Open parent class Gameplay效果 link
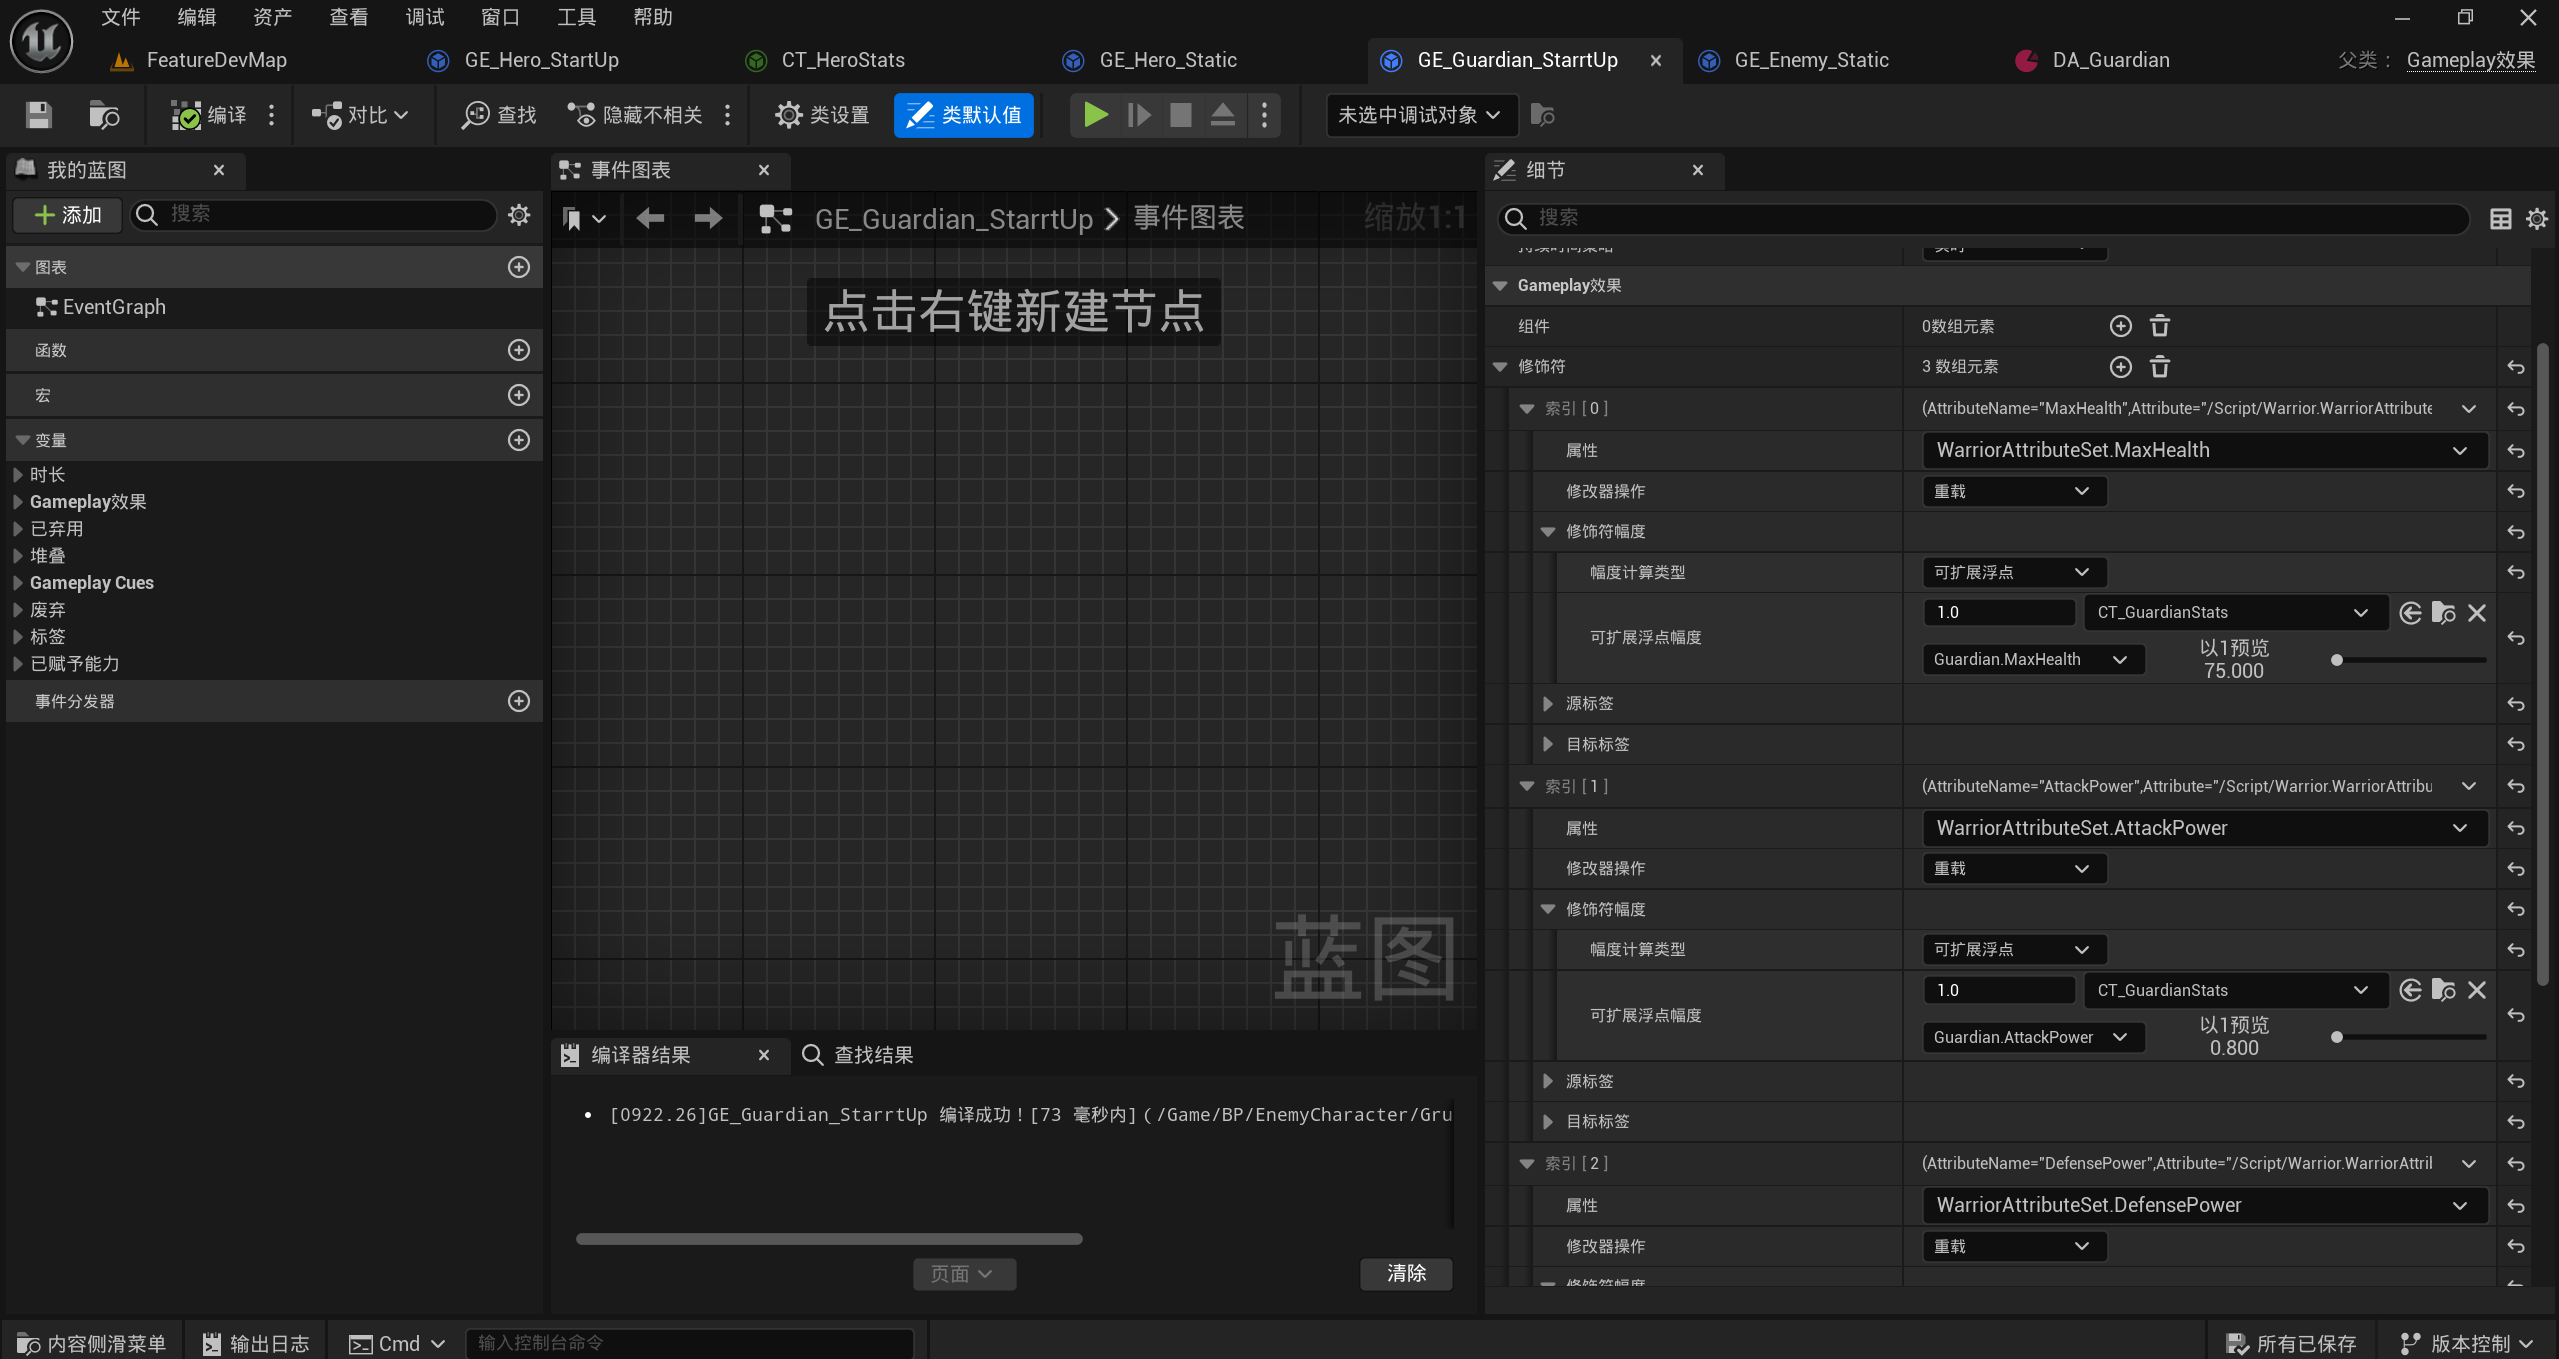Image resolution: width=2559 pixels, height=1359 pixels. [2470, 60]
